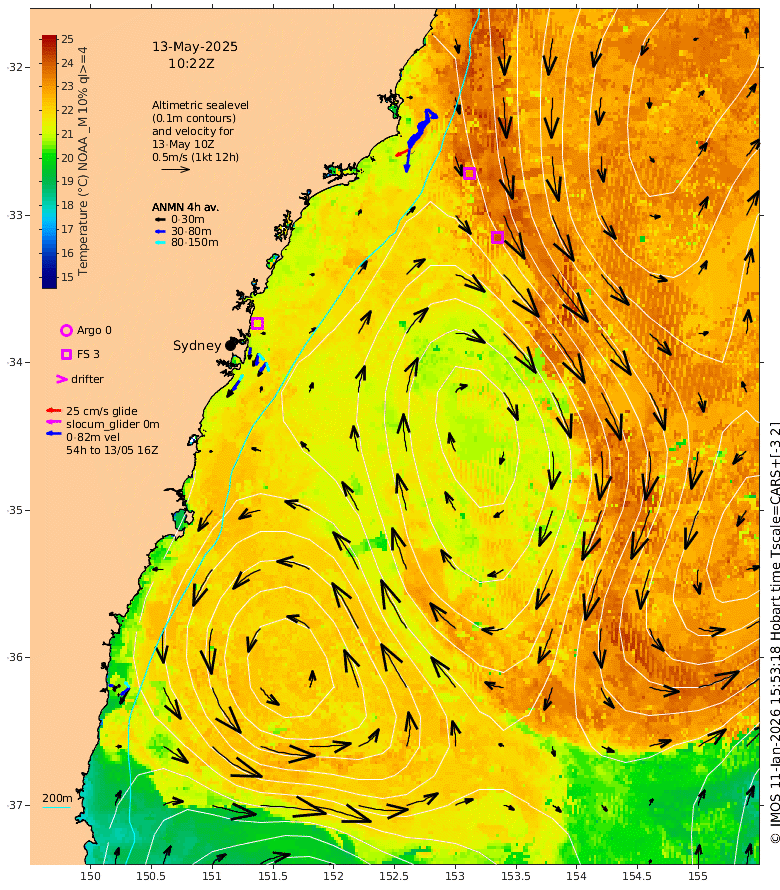Click the cyan 80-150m ANMN arrow icon
780x890 pixels.
[x=160, y=242]
